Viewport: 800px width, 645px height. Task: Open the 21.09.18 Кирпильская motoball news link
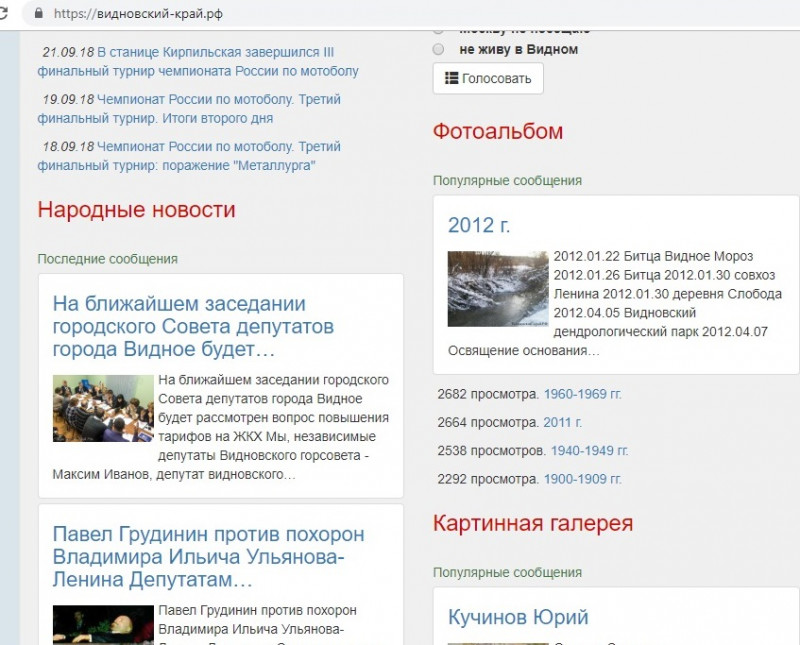pos(198,62)
